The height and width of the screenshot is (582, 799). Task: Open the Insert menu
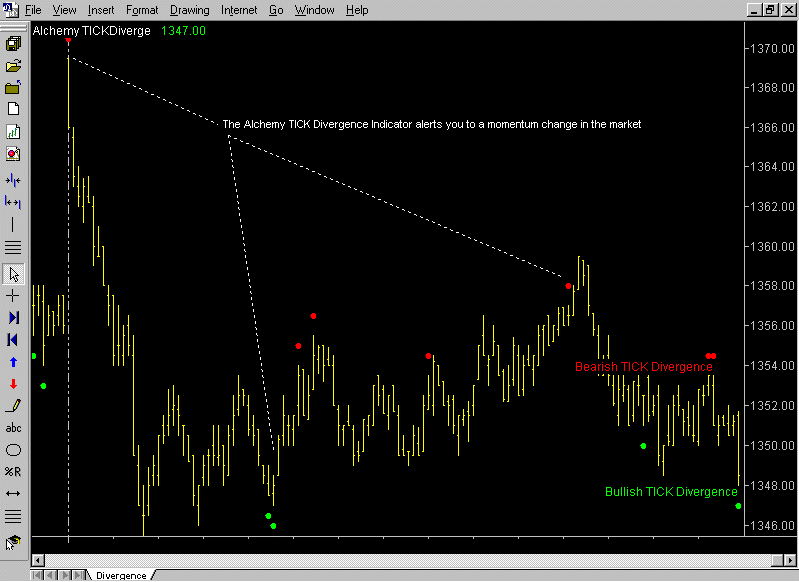tap(101, 10)
